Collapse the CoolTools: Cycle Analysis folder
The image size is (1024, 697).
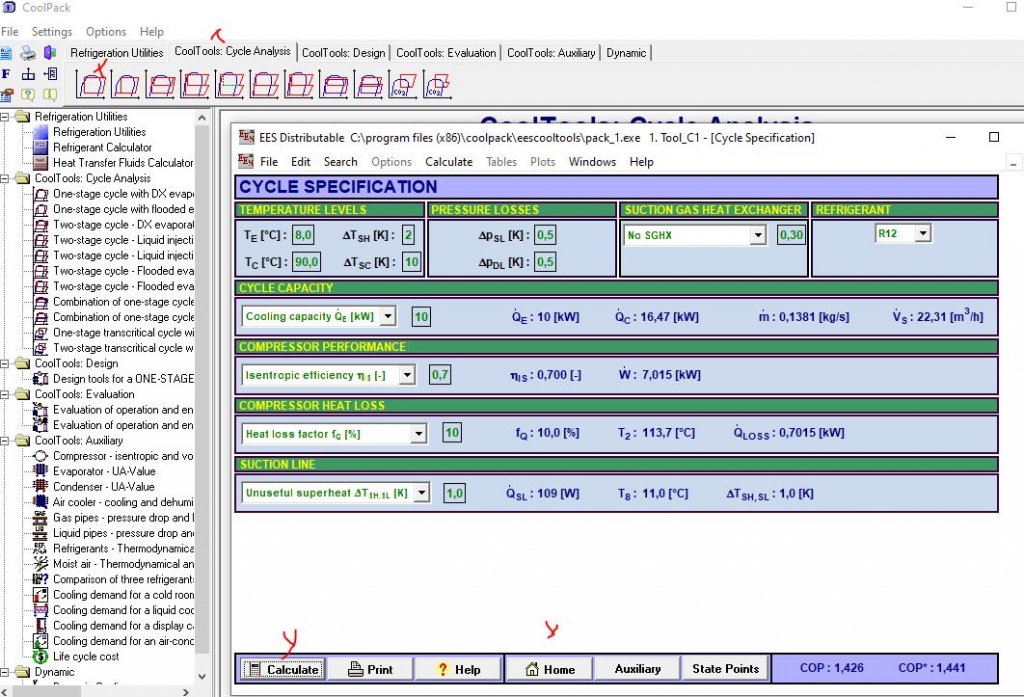pos(6,178)
